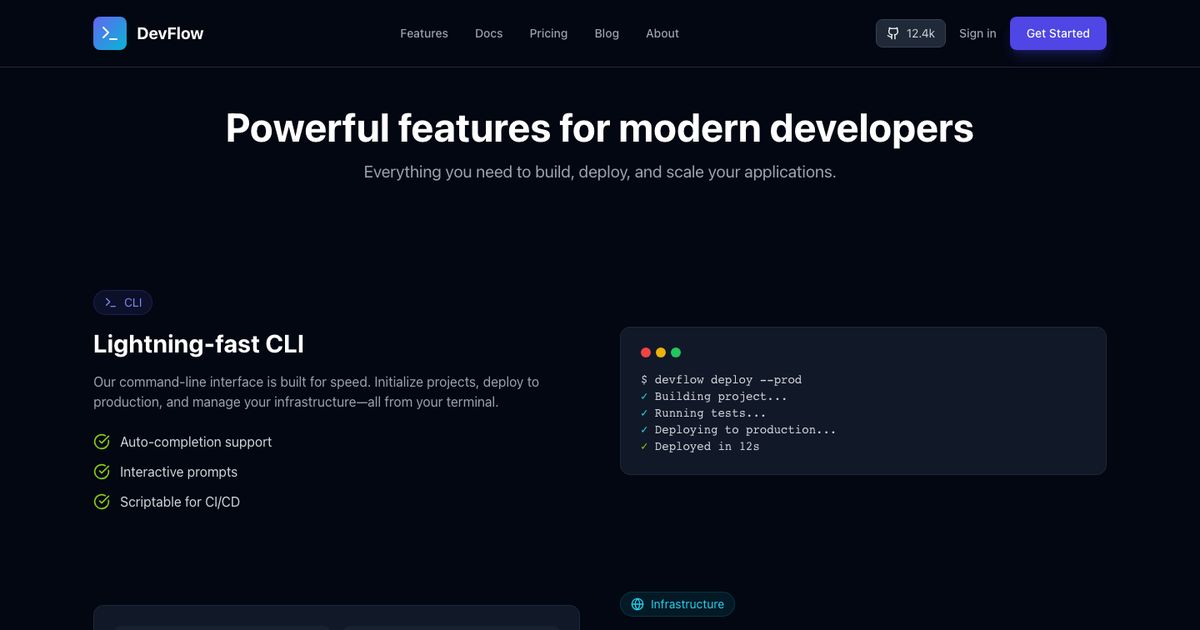Open the Blog nav link
1200x630 pixels.
(607, 33)
